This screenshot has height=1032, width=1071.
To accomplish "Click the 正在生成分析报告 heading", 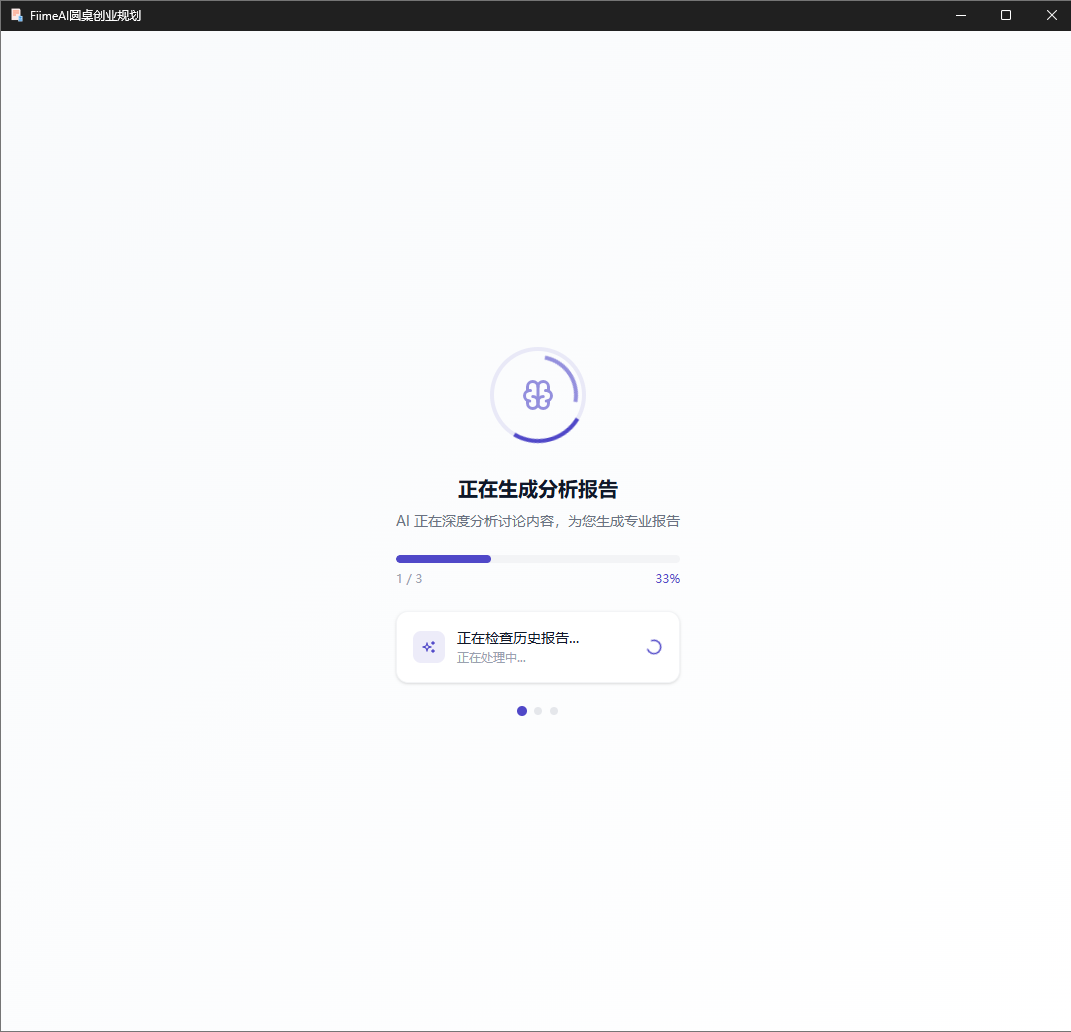I will (x=538, y=489).
